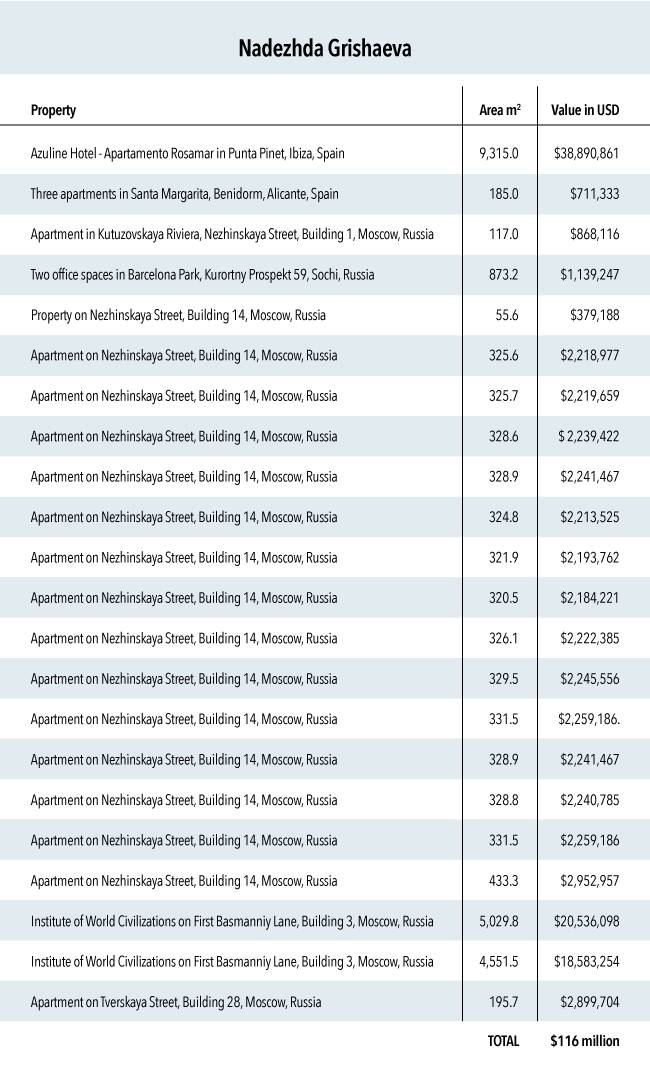Viewport: 650px width, 1074px height.
Task: Click the Azuline Hotel Ibiza property row
Action: pyautogui.click(x=188, y=153)
